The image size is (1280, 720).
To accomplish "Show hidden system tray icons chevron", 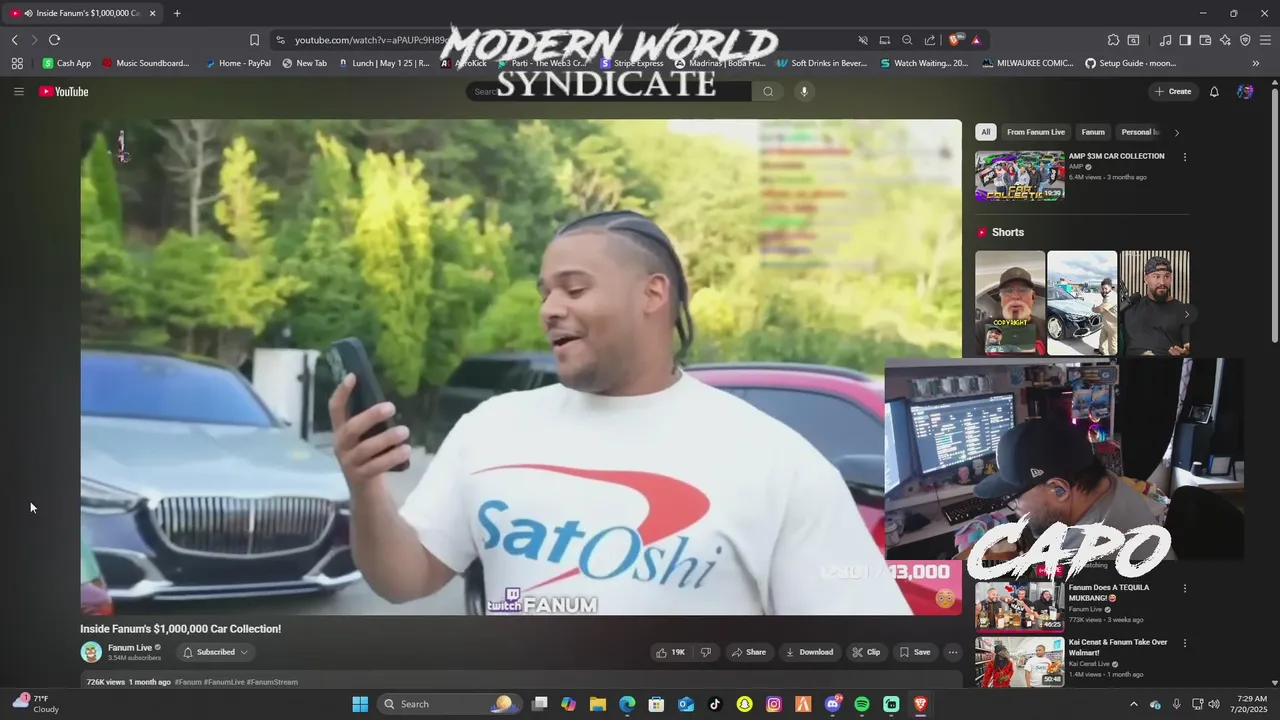I will pos(1133,704).
